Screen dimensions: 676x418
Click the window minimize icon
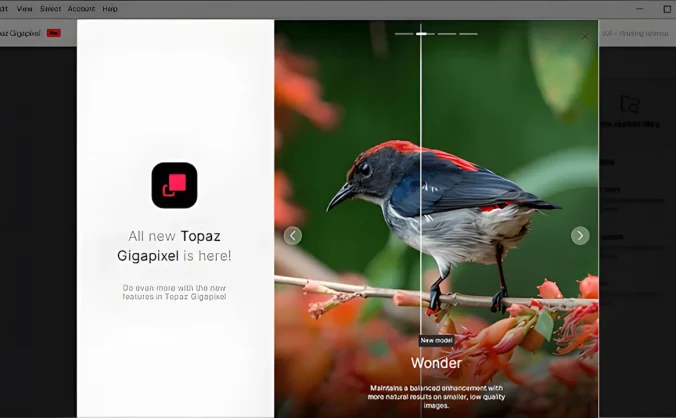(639, 9)
